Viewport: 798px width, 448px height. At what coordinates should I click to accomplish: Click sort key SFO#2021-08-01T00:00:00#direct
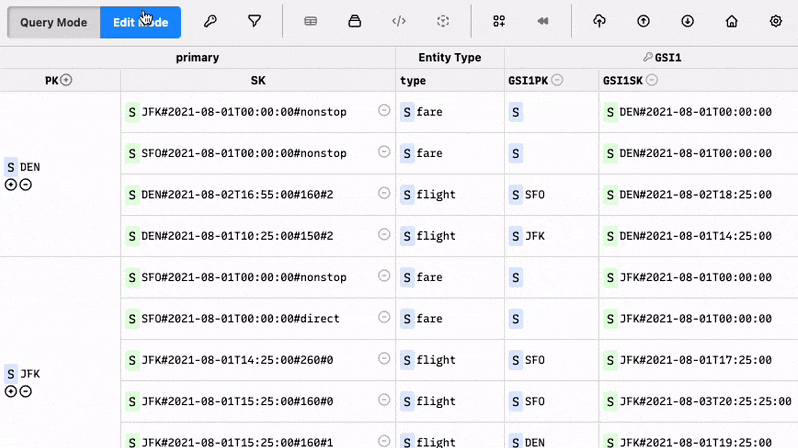[240, 319]
